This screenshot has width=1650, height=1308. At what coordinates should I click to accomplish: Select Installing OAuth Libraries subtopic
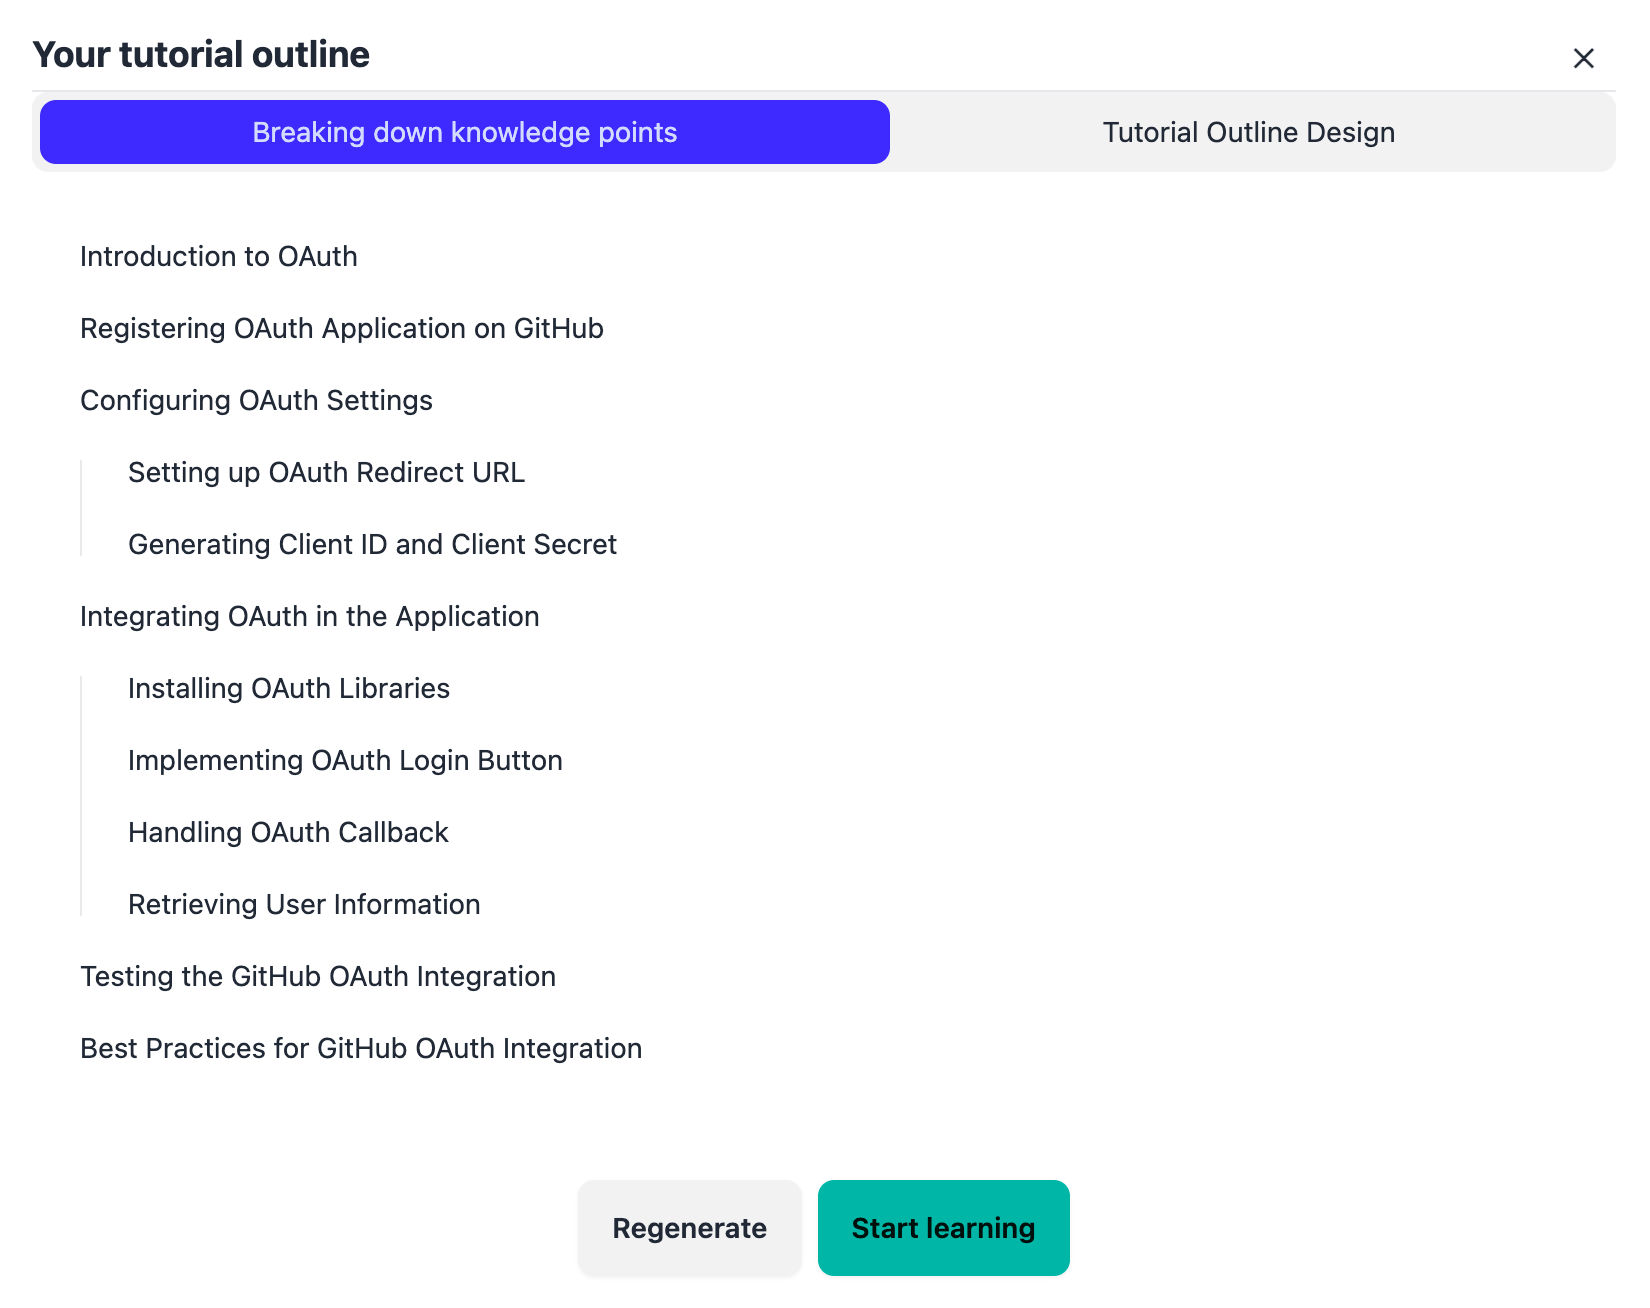[289, 689]
